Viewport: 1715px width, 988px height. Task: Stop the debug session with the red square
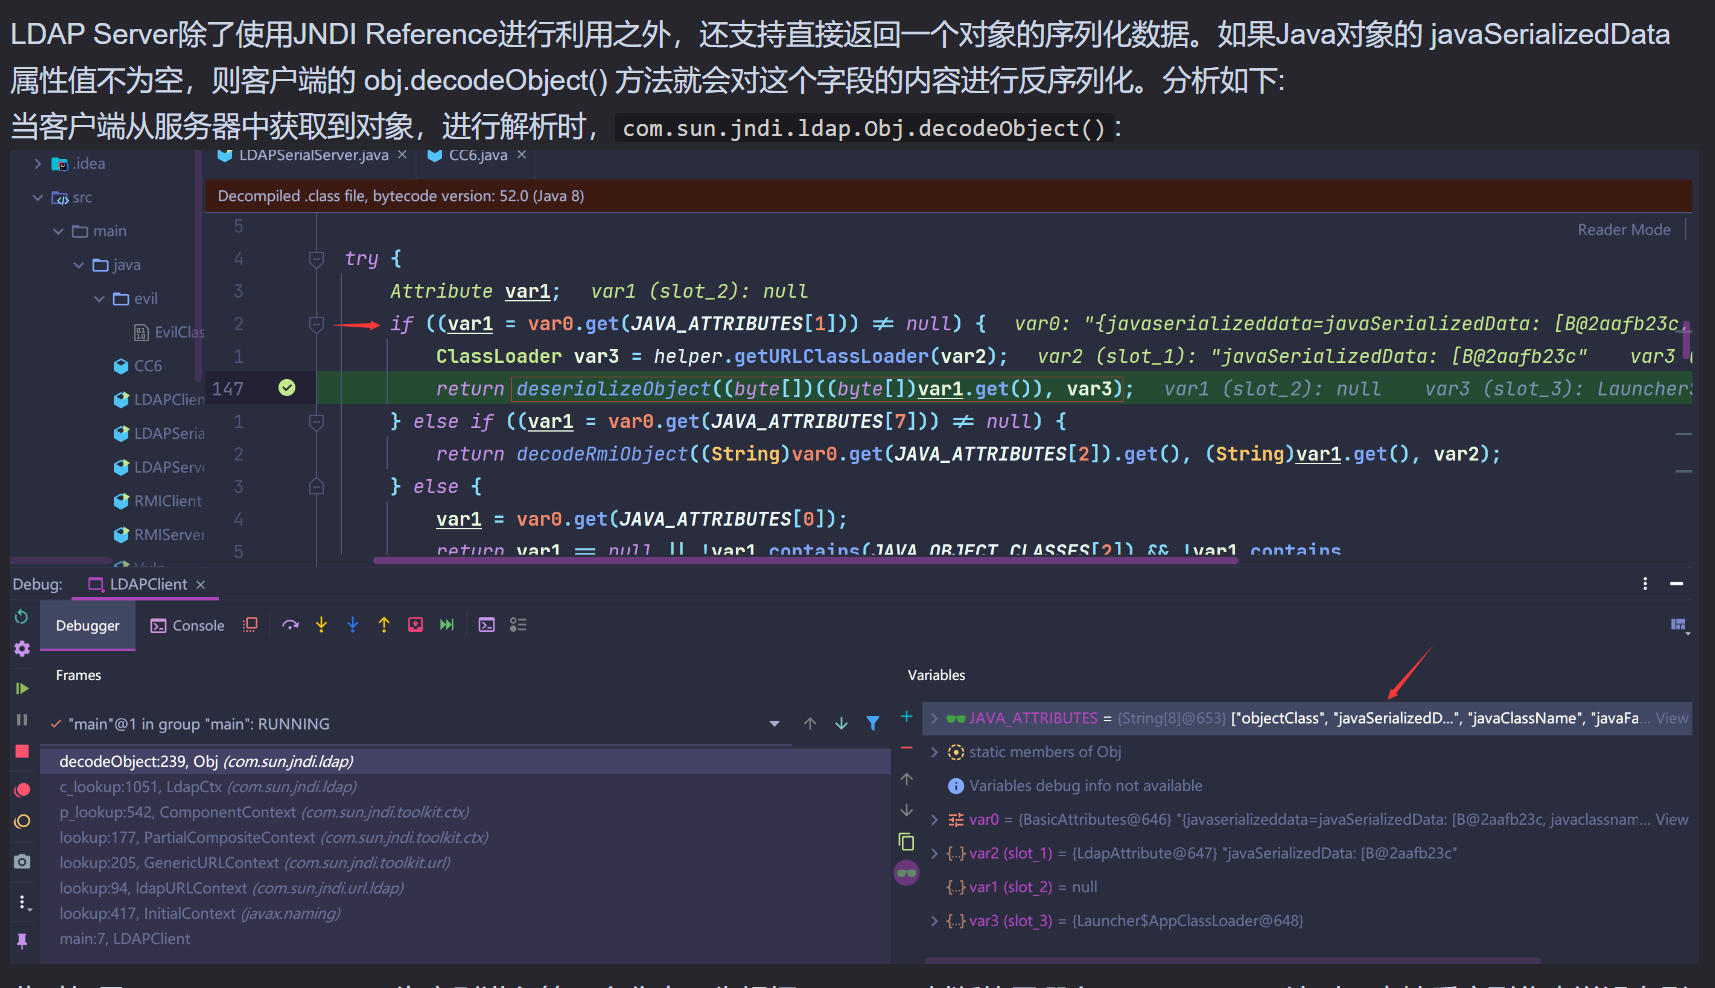[22, 751]
